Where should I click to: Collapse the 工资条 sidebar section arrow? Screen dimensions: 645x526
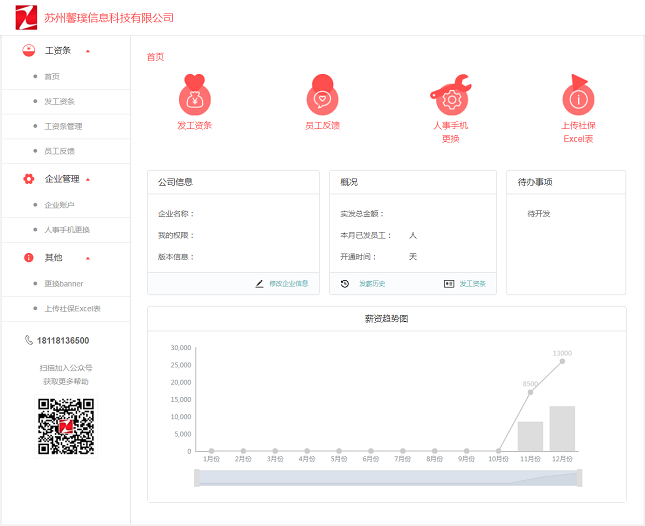87,50
